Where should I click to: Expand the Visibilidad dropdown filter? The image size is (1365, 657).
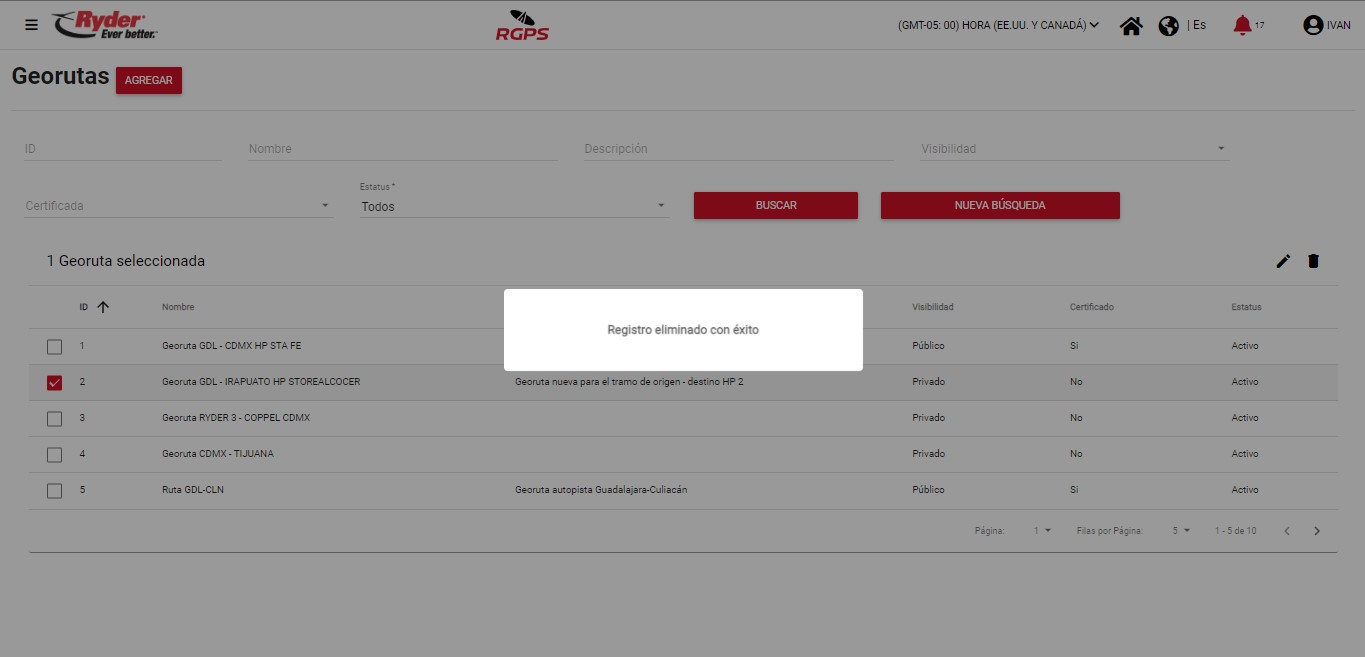coord(1074,149)
